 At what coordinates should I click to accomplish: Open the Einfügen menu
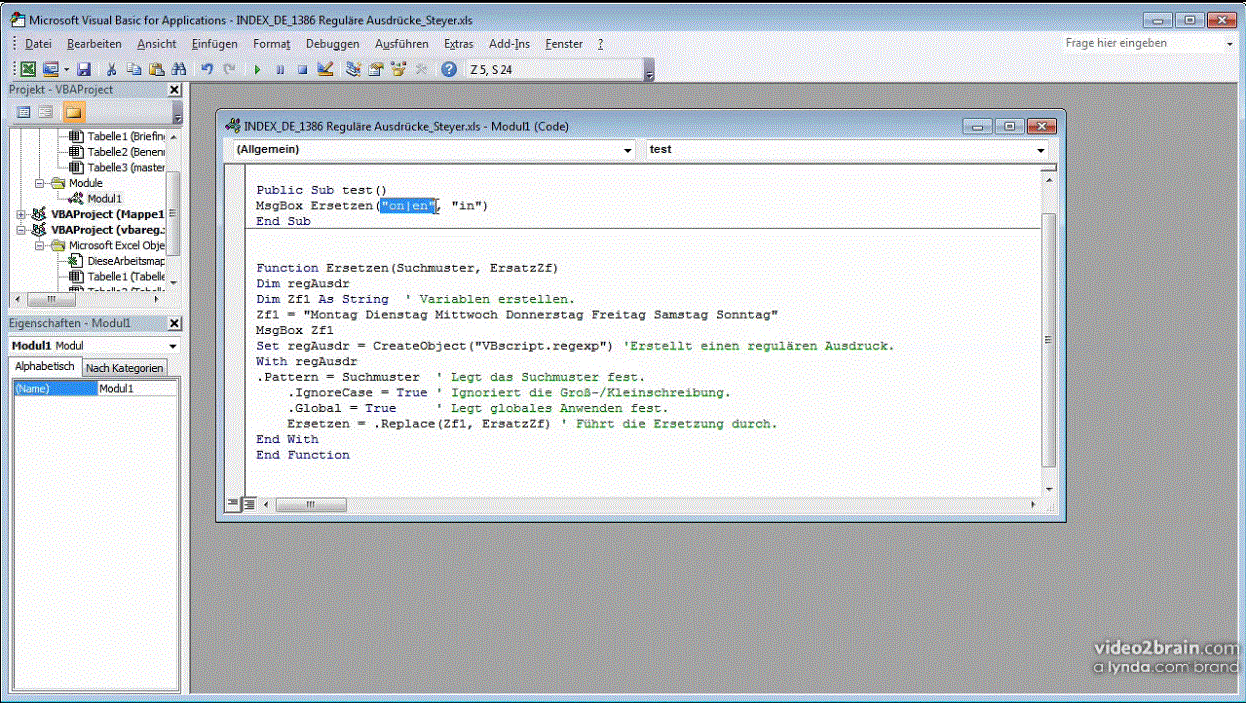[x=215, y=44]
